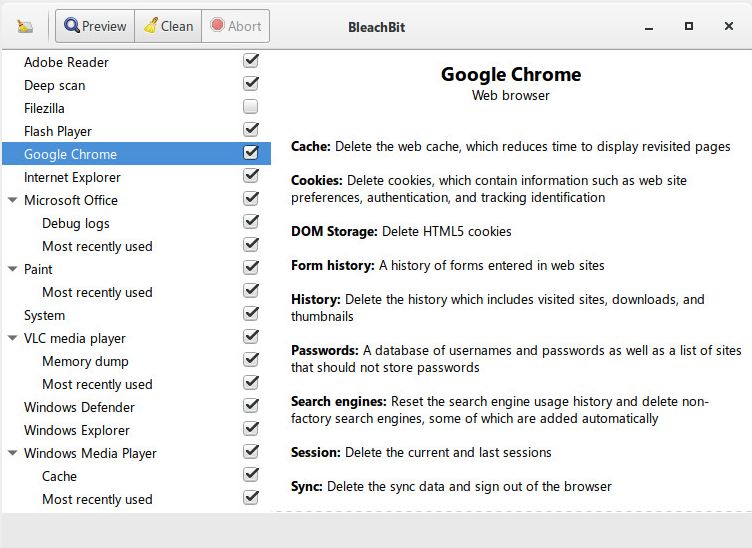Select the Deep scan row
Screen dimensions: 752x548
[136, 85]
